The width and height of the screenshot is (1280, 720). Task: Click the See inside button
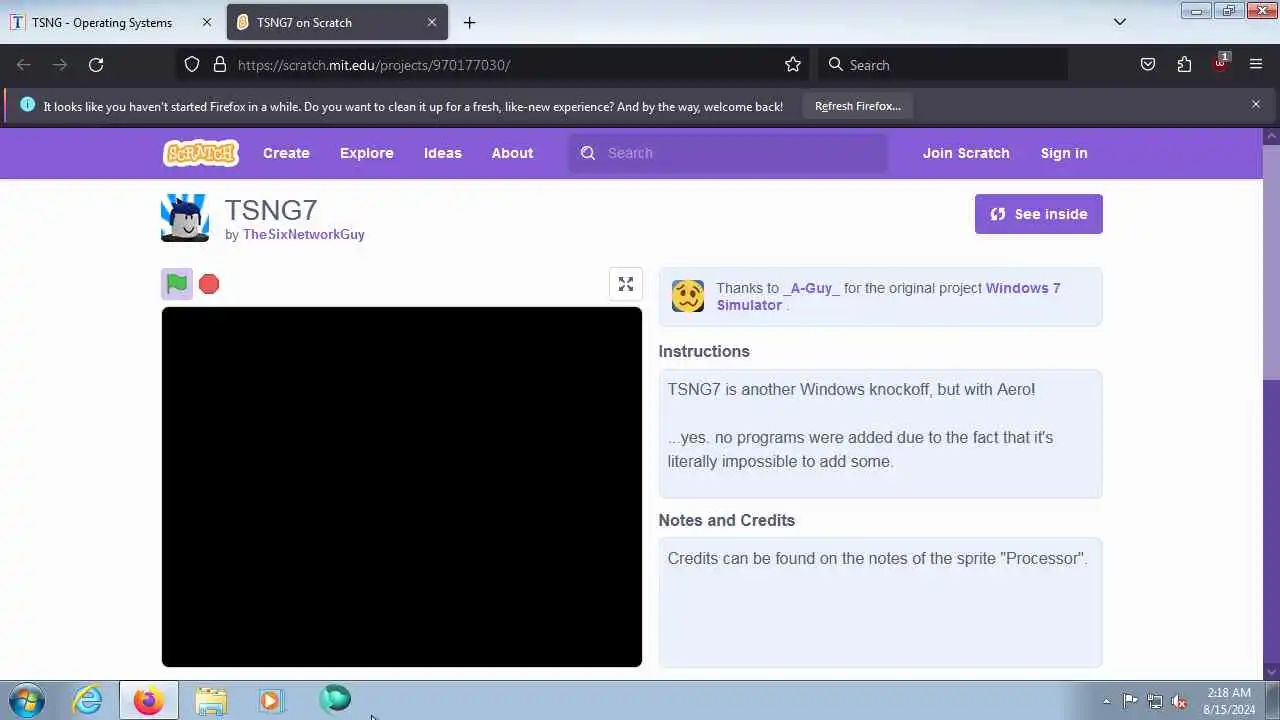(x=1038, y=214)
